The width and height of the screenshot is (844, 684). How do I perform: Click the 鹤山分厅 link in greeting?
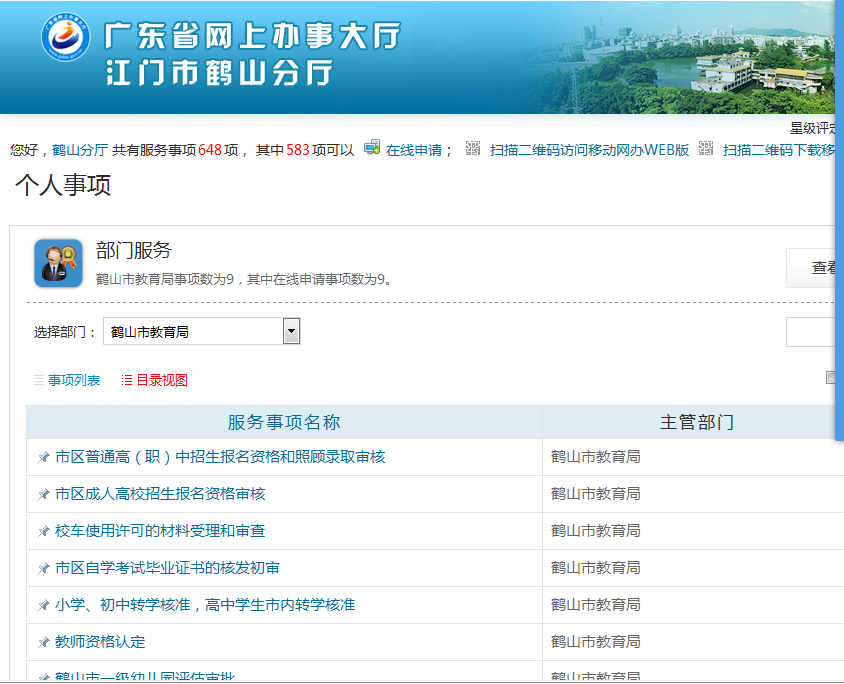coord(80,150)
